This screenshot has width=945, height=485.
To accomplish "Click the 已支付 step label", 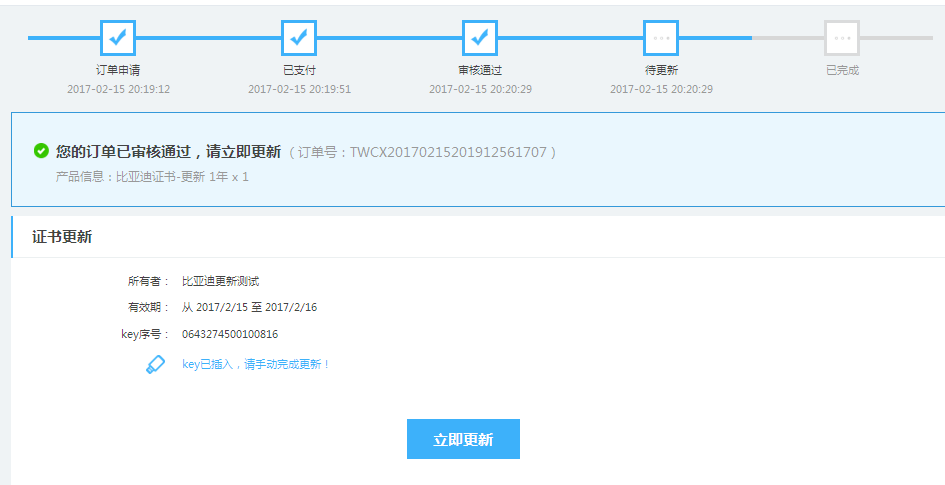I will [299, 71].
